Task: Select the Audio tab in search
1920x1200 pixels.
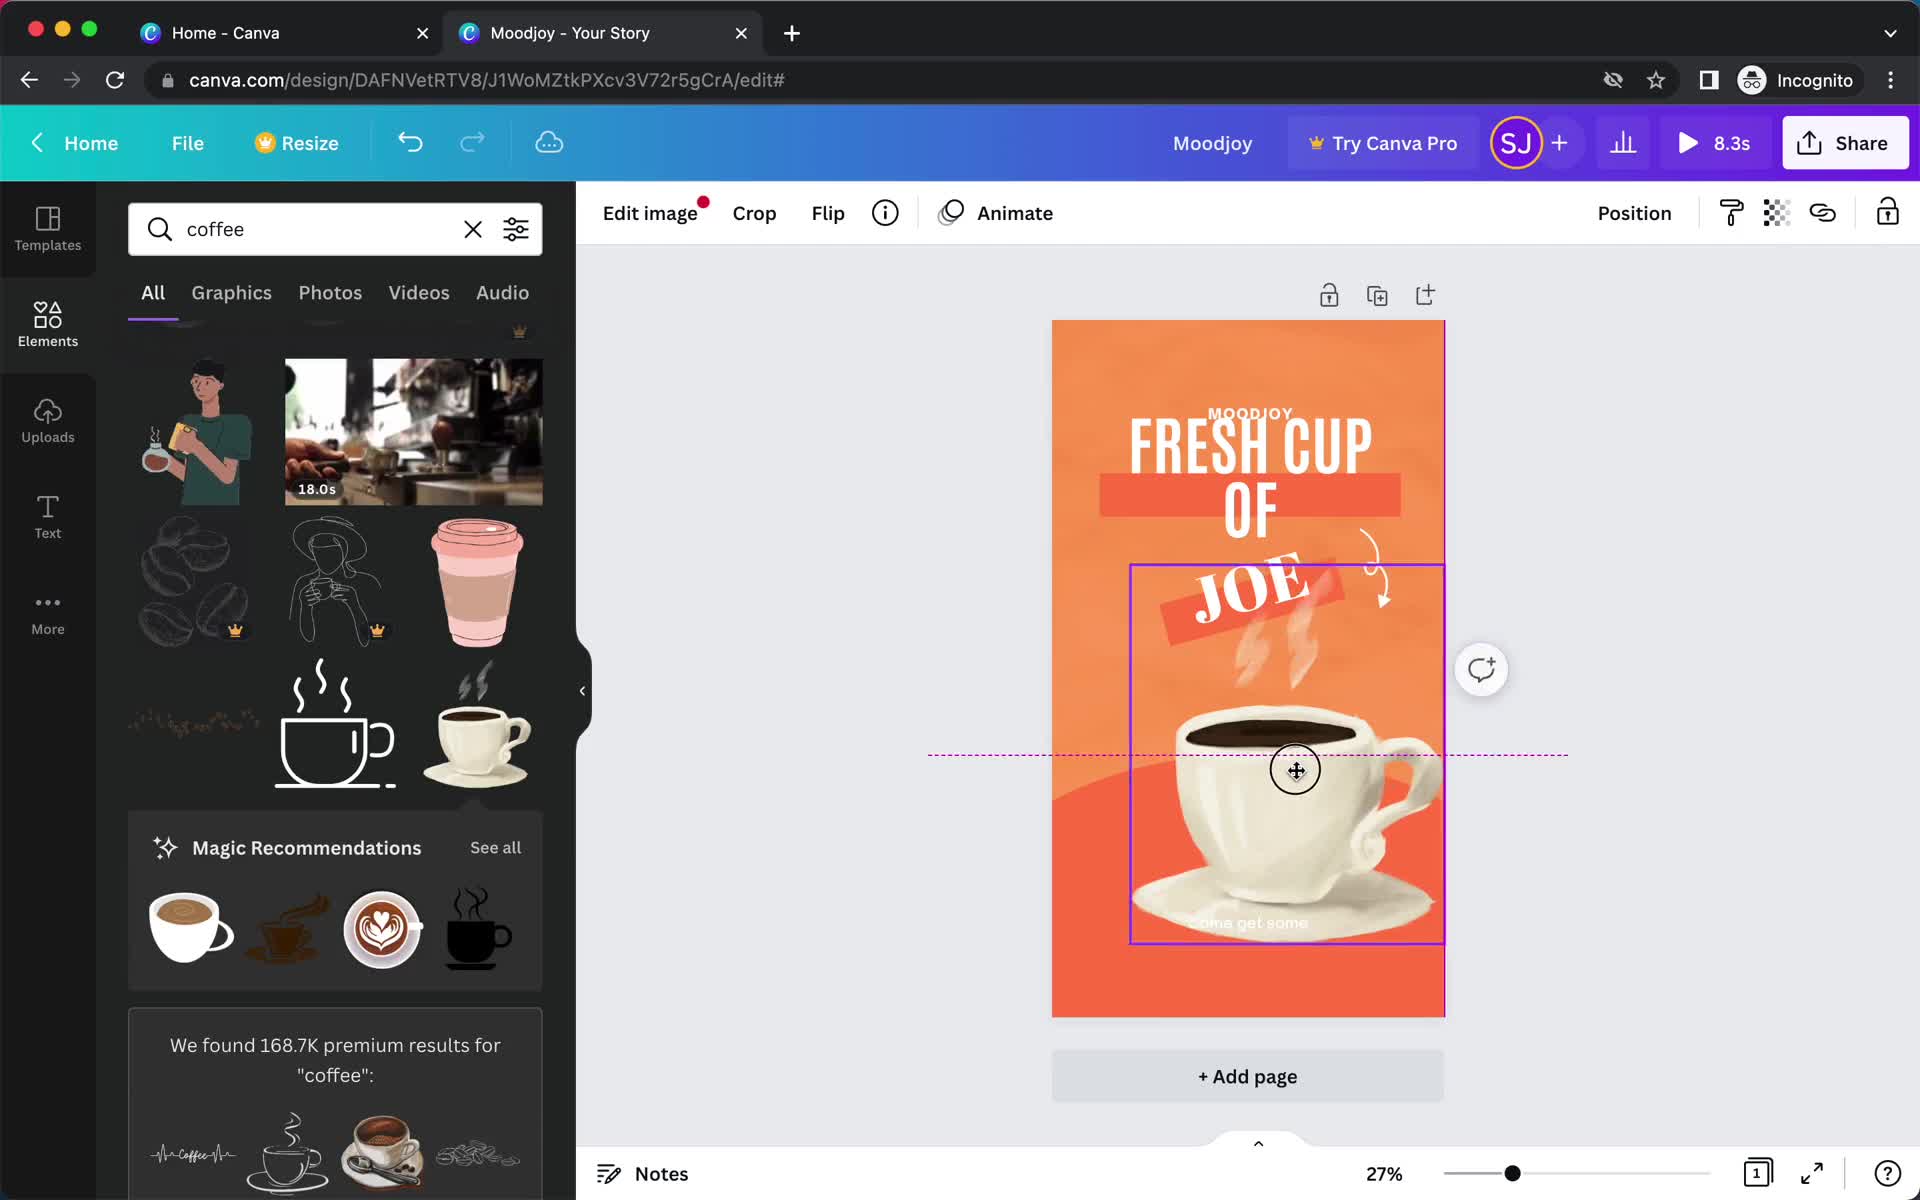Action: click(x=502, y=292)
